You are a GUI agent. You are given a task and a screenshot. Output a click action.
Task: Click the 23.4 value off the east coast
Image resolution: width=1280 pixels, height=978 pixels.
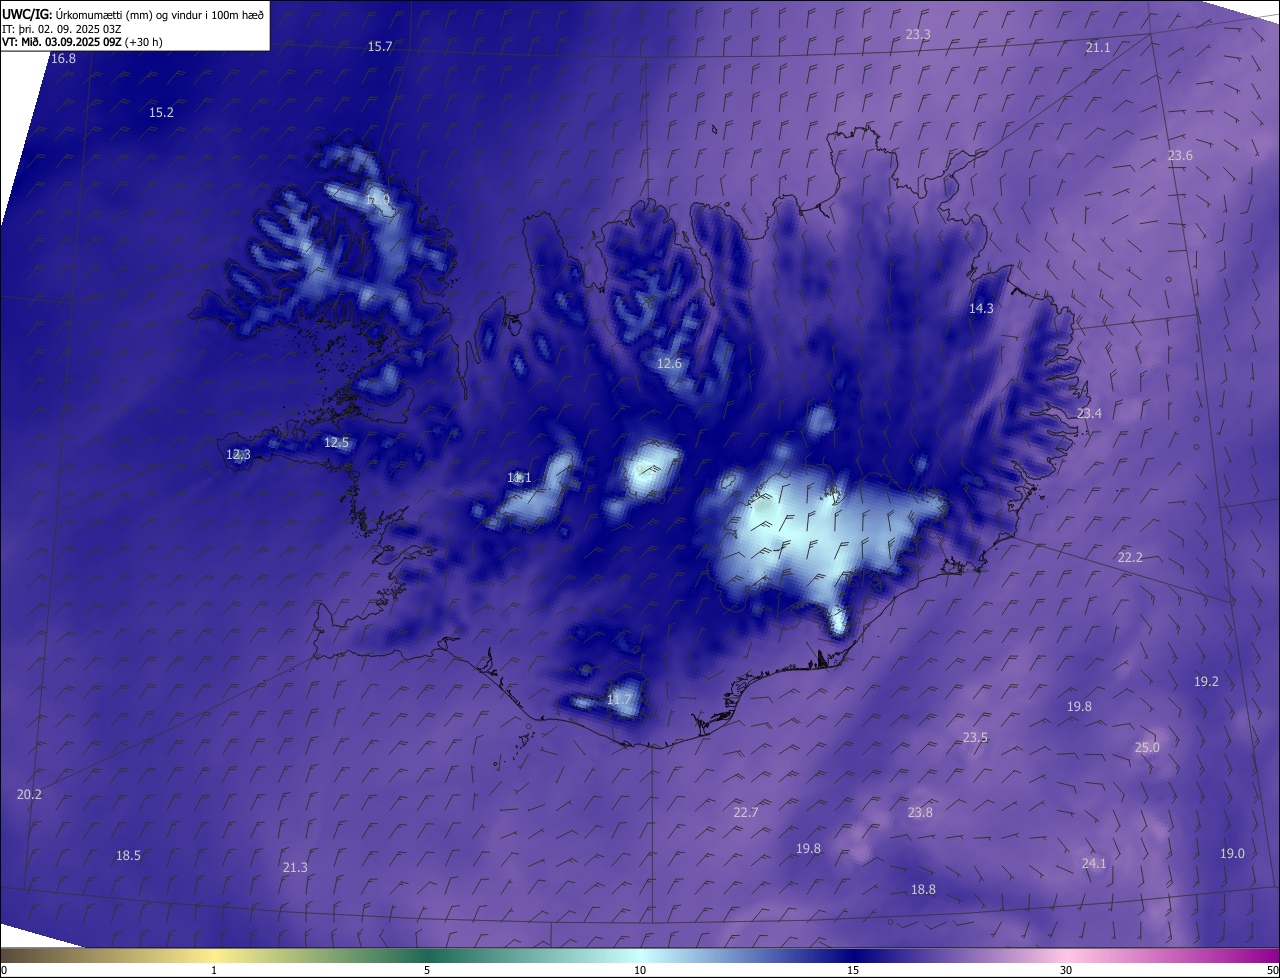(1089, 414)
